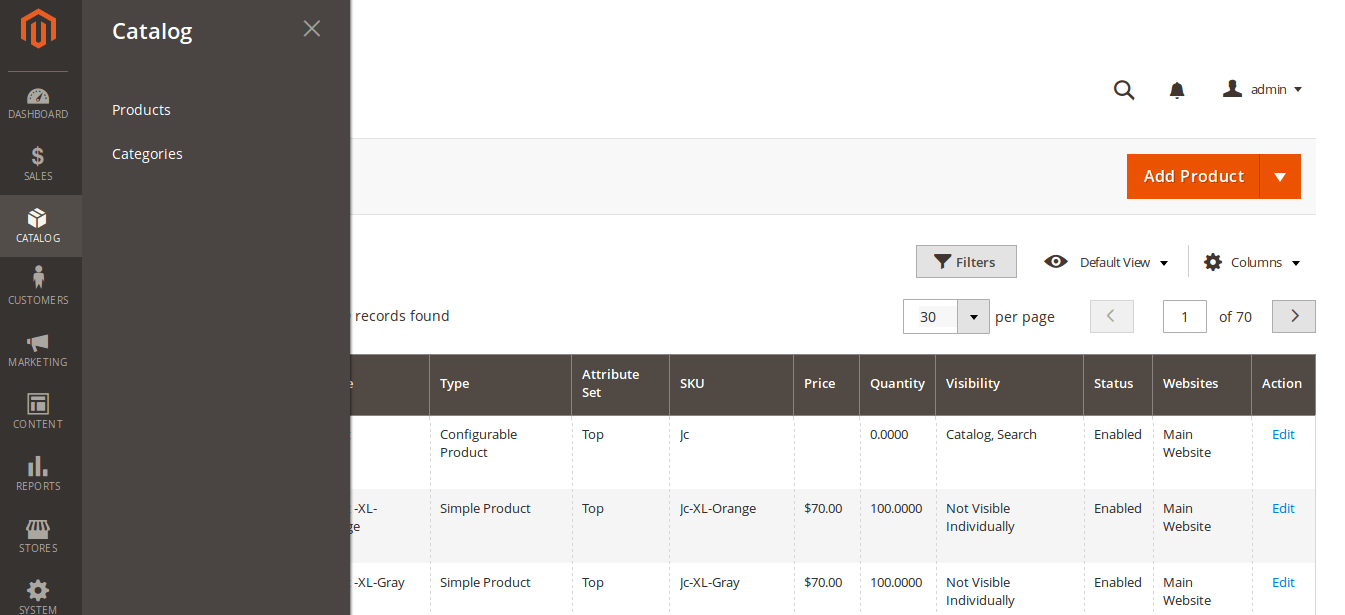The width and height of the screenshot is (1345, 615).
Task: Click the previous page arrow
Action: click(1112, 316)
